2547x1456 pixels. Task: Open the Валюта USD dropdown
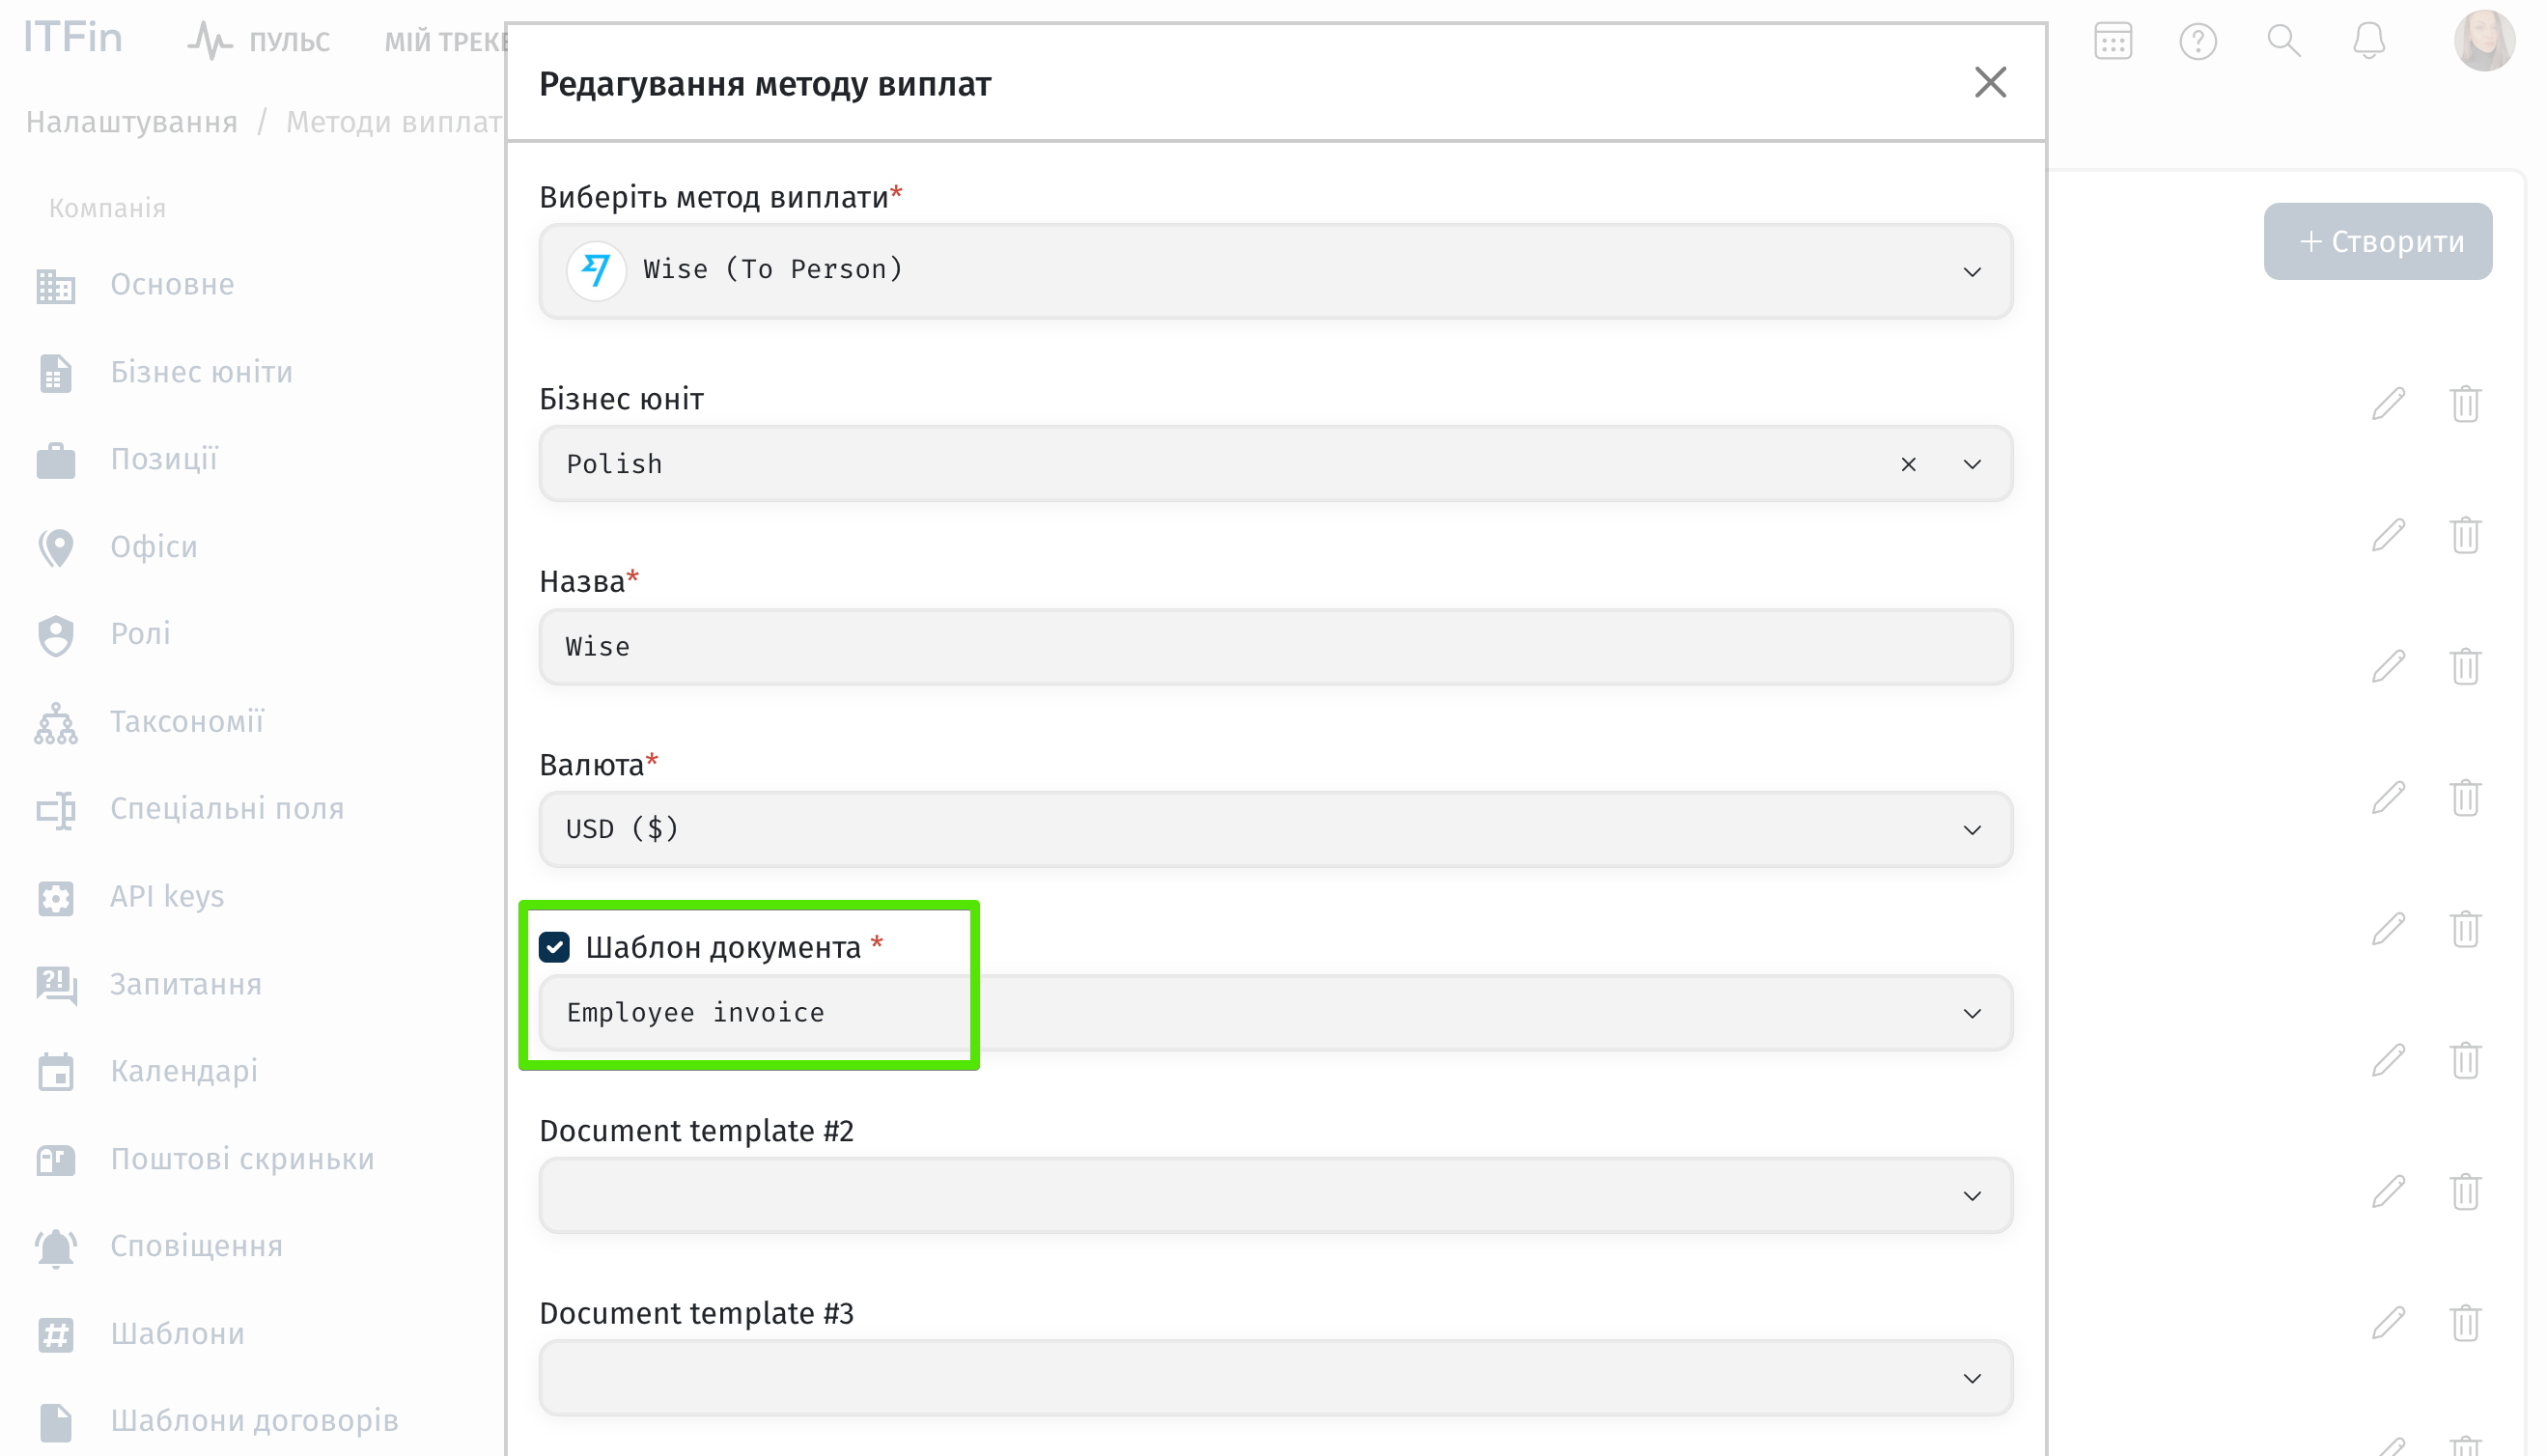[1971, 830]
